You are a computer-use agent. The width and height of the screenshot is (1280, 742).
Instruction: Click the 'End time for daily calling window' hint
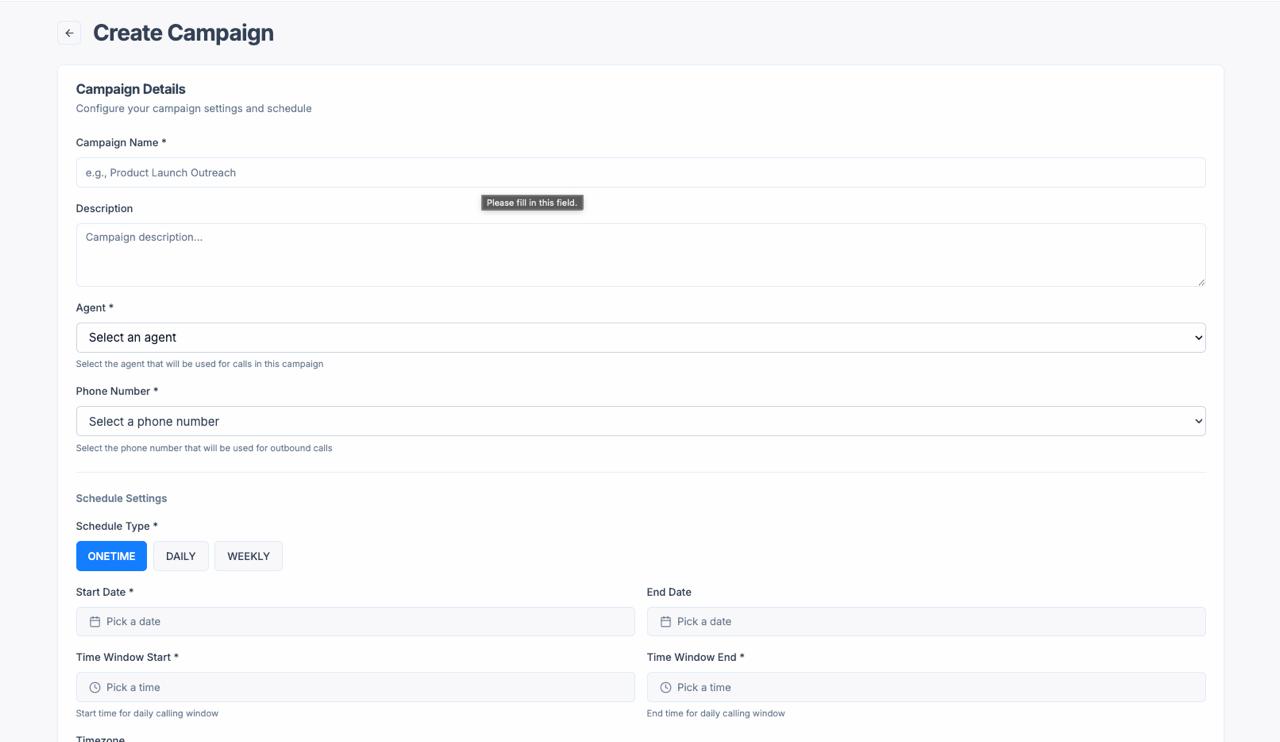pyautogui.click(x=716, y=713)
